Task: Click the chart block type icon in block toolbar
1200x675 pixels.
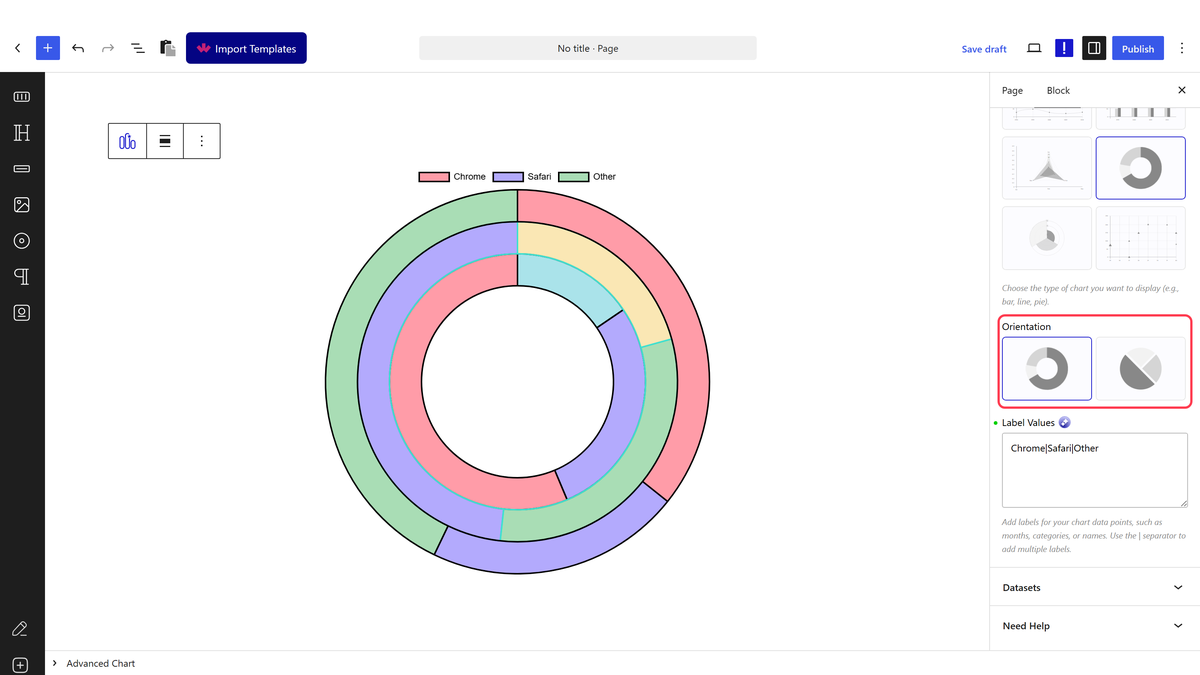Action: [x=127, y=141]
